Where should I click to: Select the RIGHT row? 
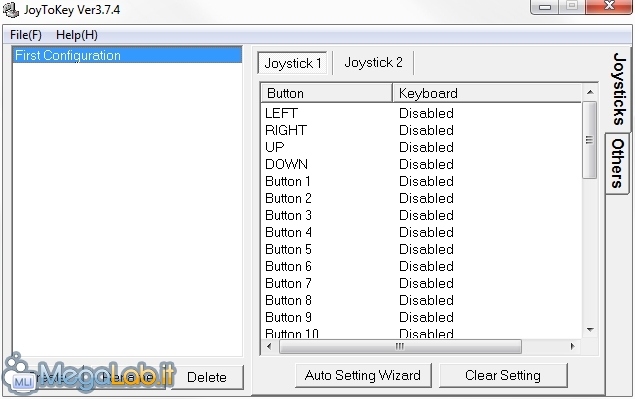pyautogui.click(x=421, y=130)
